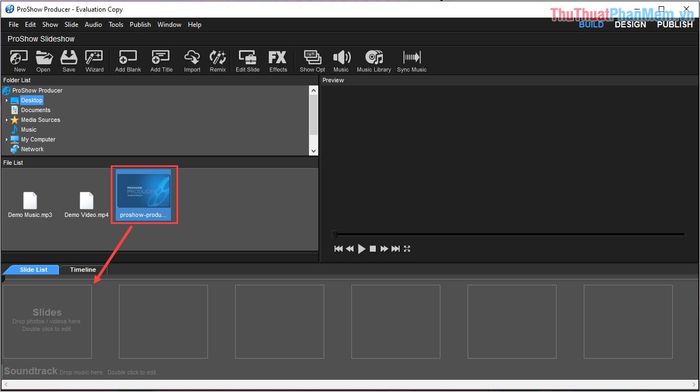
Task: Switch to the Slide List tab
Action: point(32,270)
